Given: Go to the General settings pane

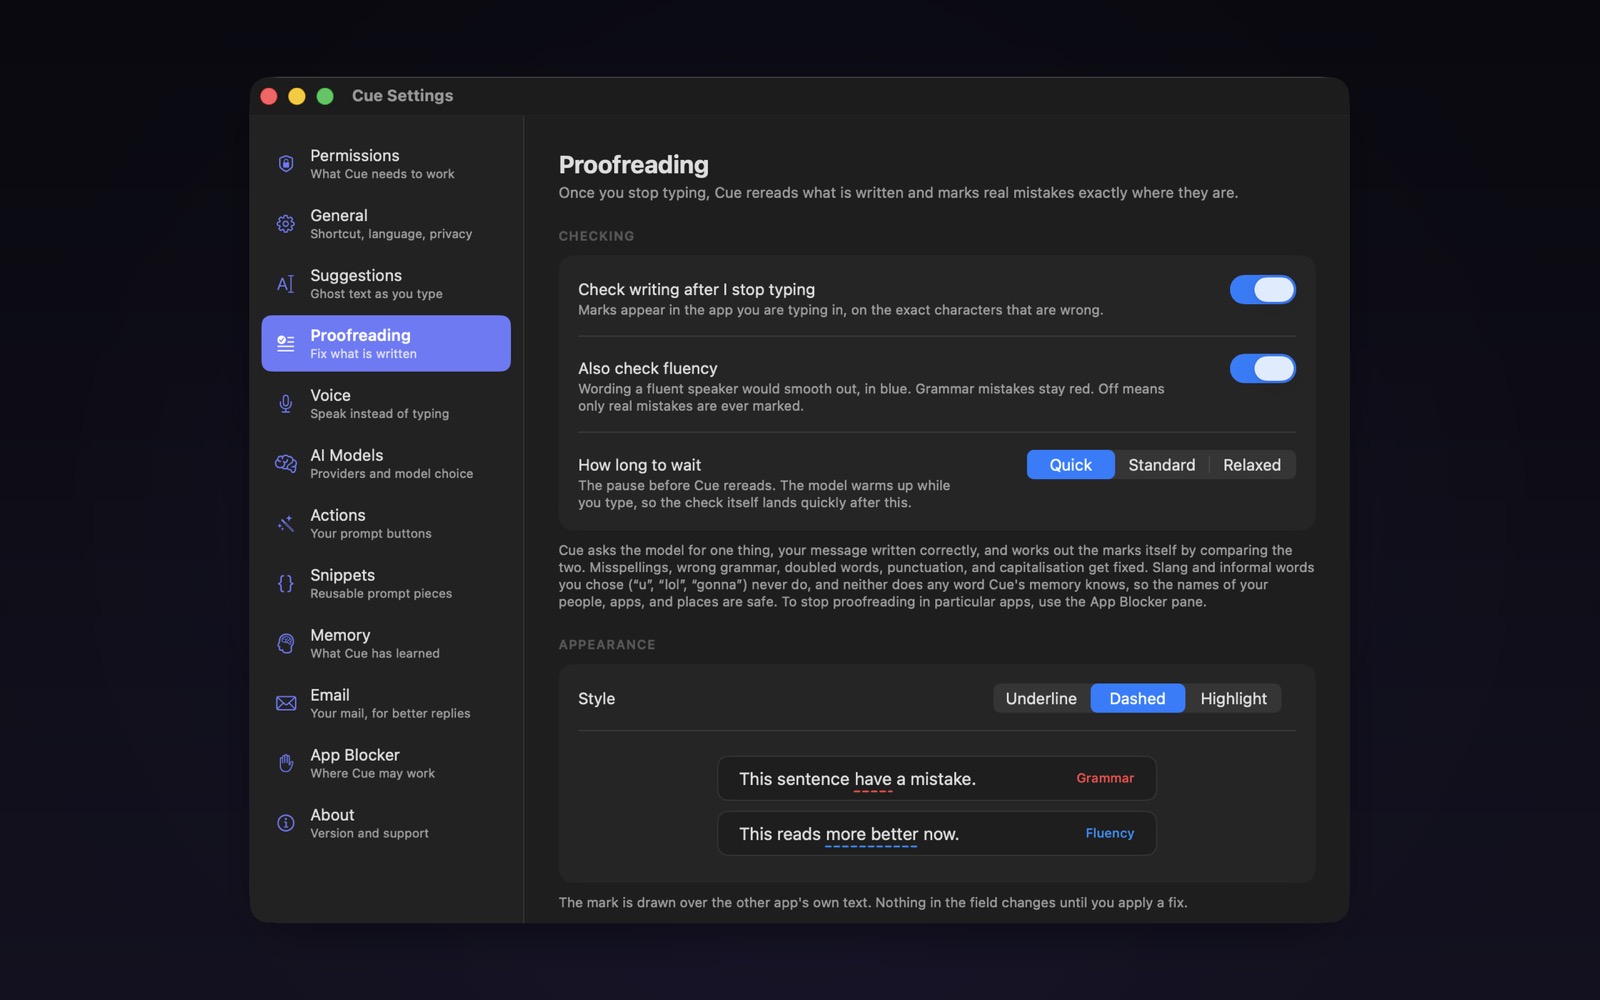Looking at the screenshot, I should [386, 223].
